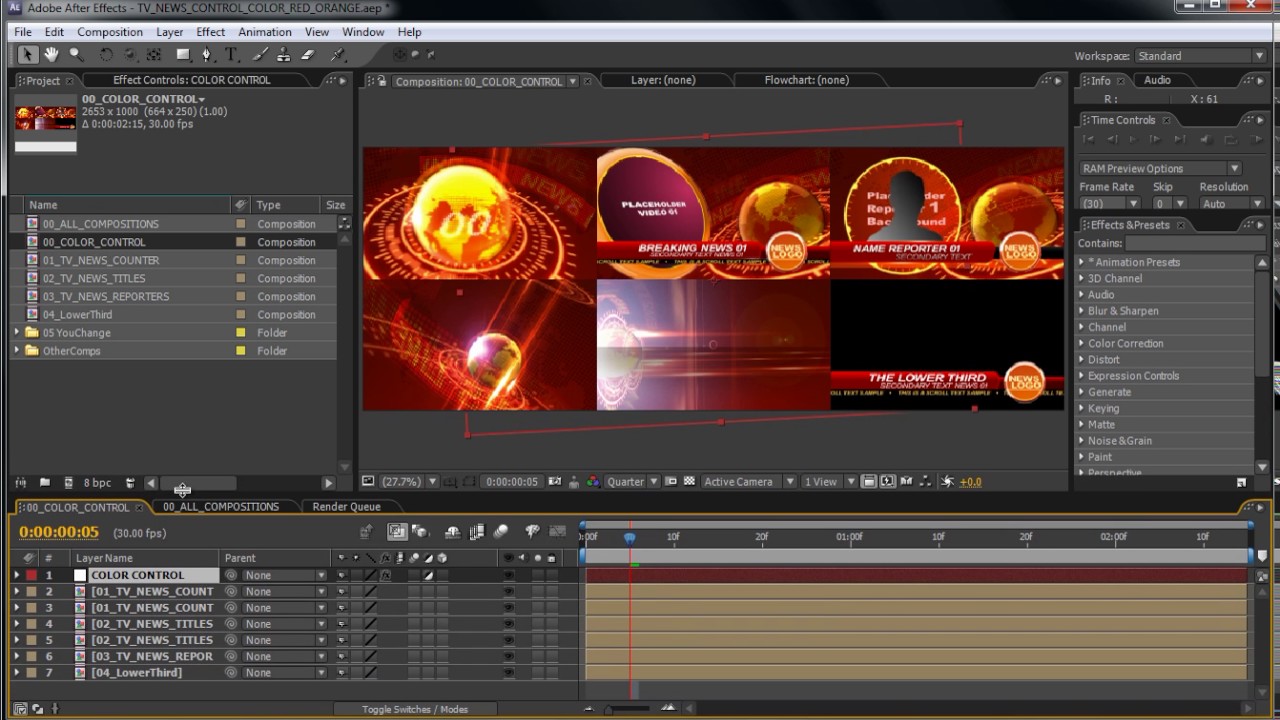
Task: Enable the motion blur timeline switch
Action: (501, 532)
